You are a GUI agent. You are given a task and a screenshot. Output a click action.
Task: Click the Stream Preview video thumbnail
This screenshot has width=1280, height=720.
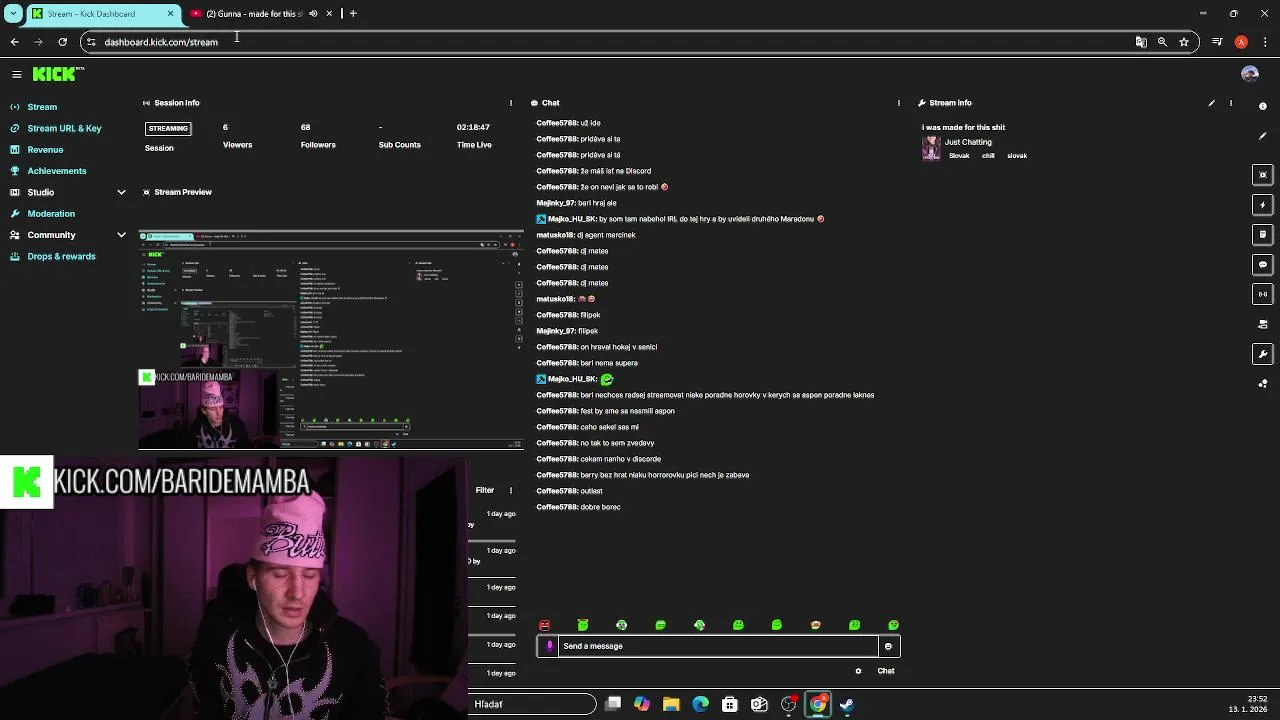[x=331, y=340]
